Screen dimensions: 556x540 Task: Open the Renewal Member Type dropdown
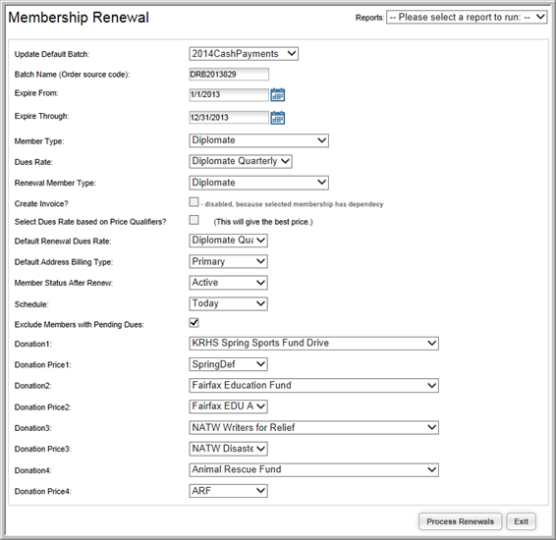259,183
